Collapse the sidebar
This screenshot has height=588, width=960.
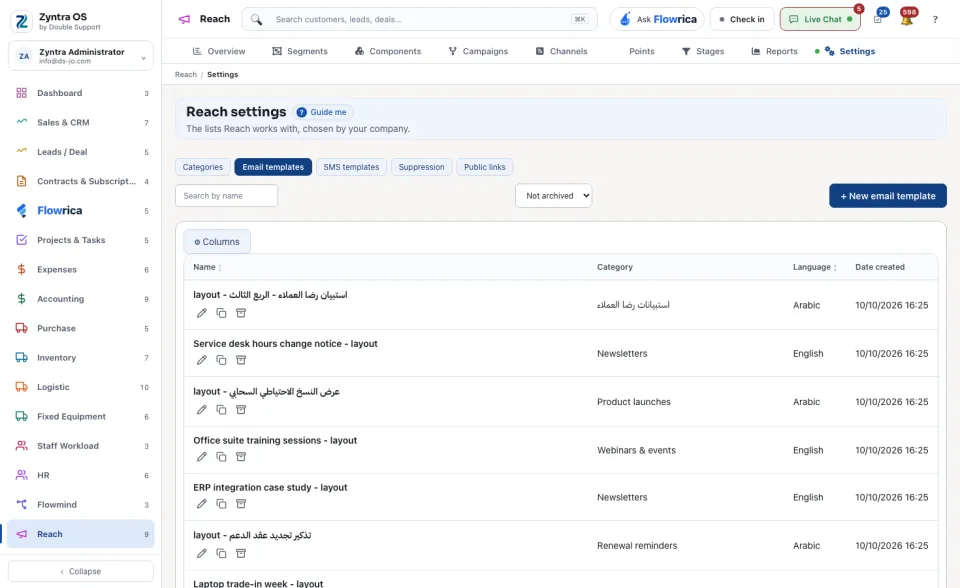tap(81, 571)
